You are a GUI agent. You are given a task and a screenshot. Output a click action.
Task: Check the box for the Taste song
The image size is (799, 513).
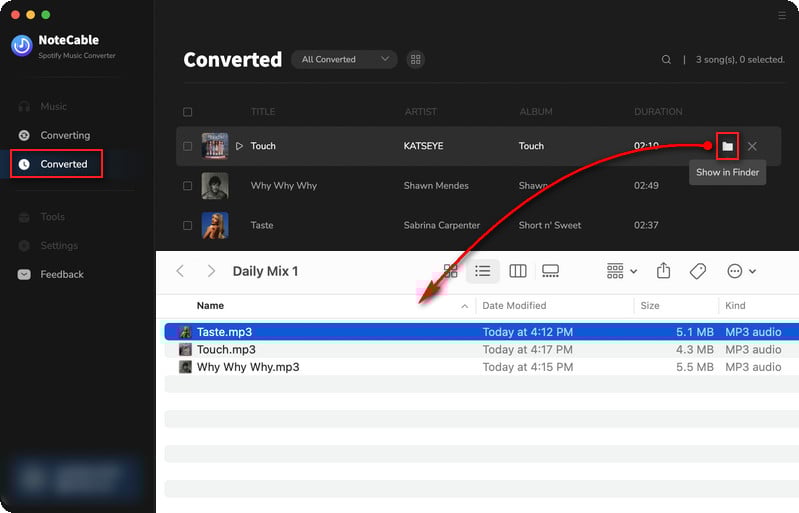[188, 225]
